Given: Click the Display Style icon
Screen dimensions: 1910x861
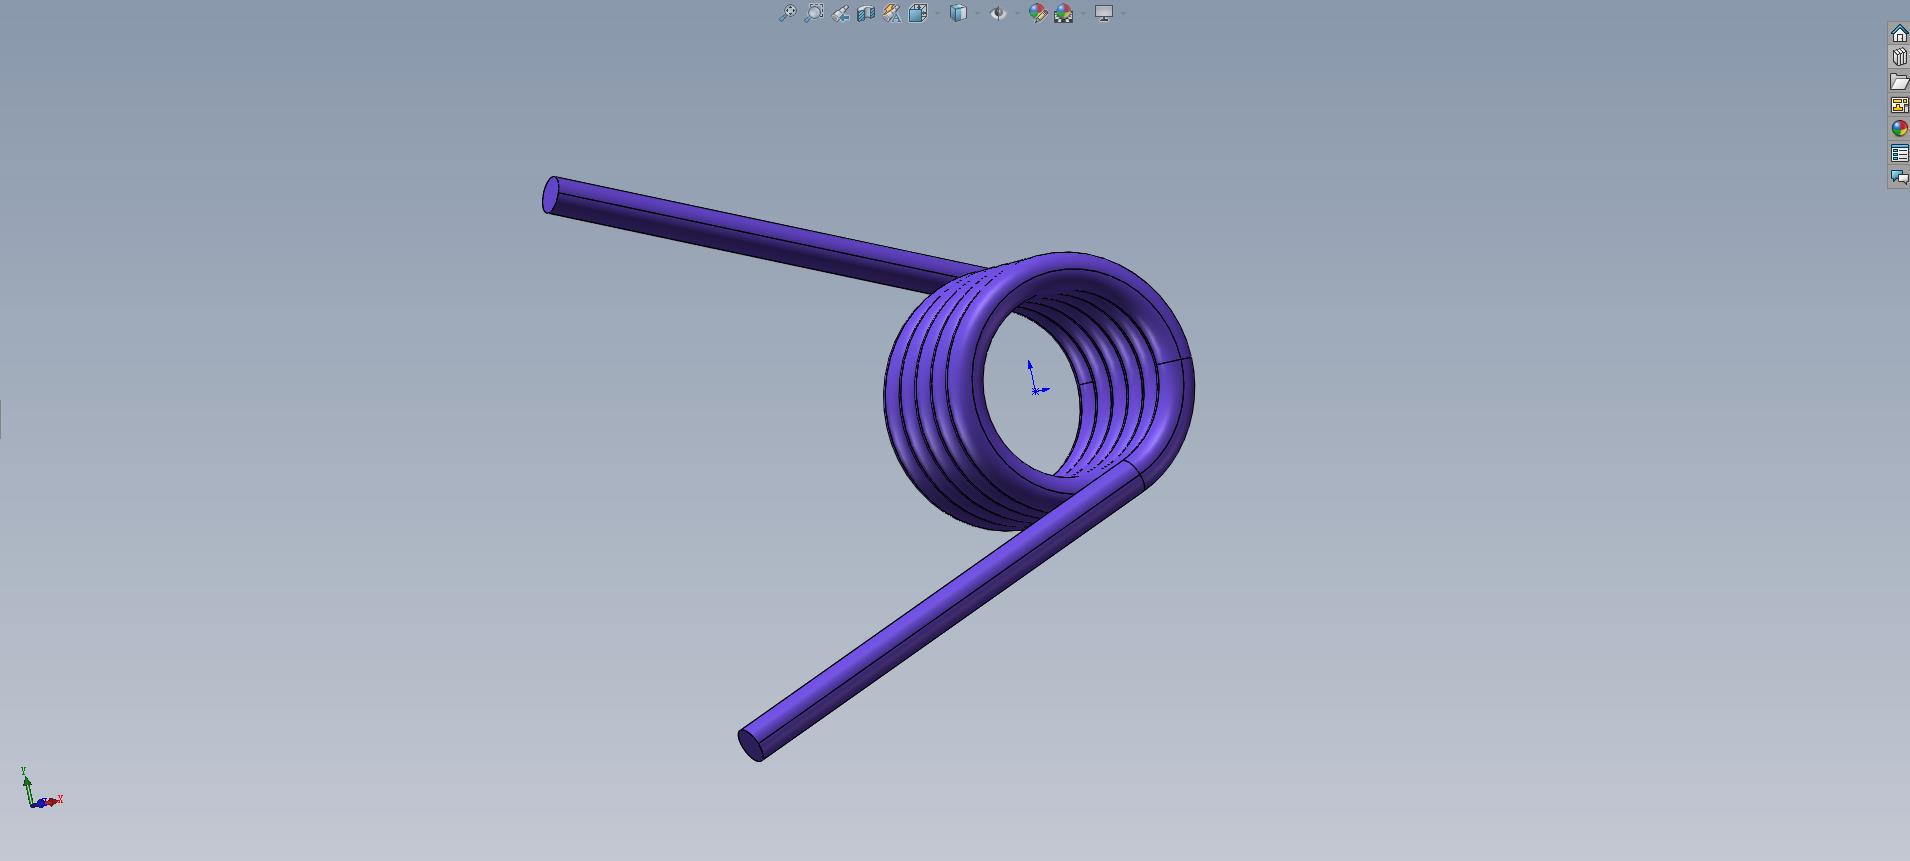Looking at the screenshot, I should [x=958, y=13].
